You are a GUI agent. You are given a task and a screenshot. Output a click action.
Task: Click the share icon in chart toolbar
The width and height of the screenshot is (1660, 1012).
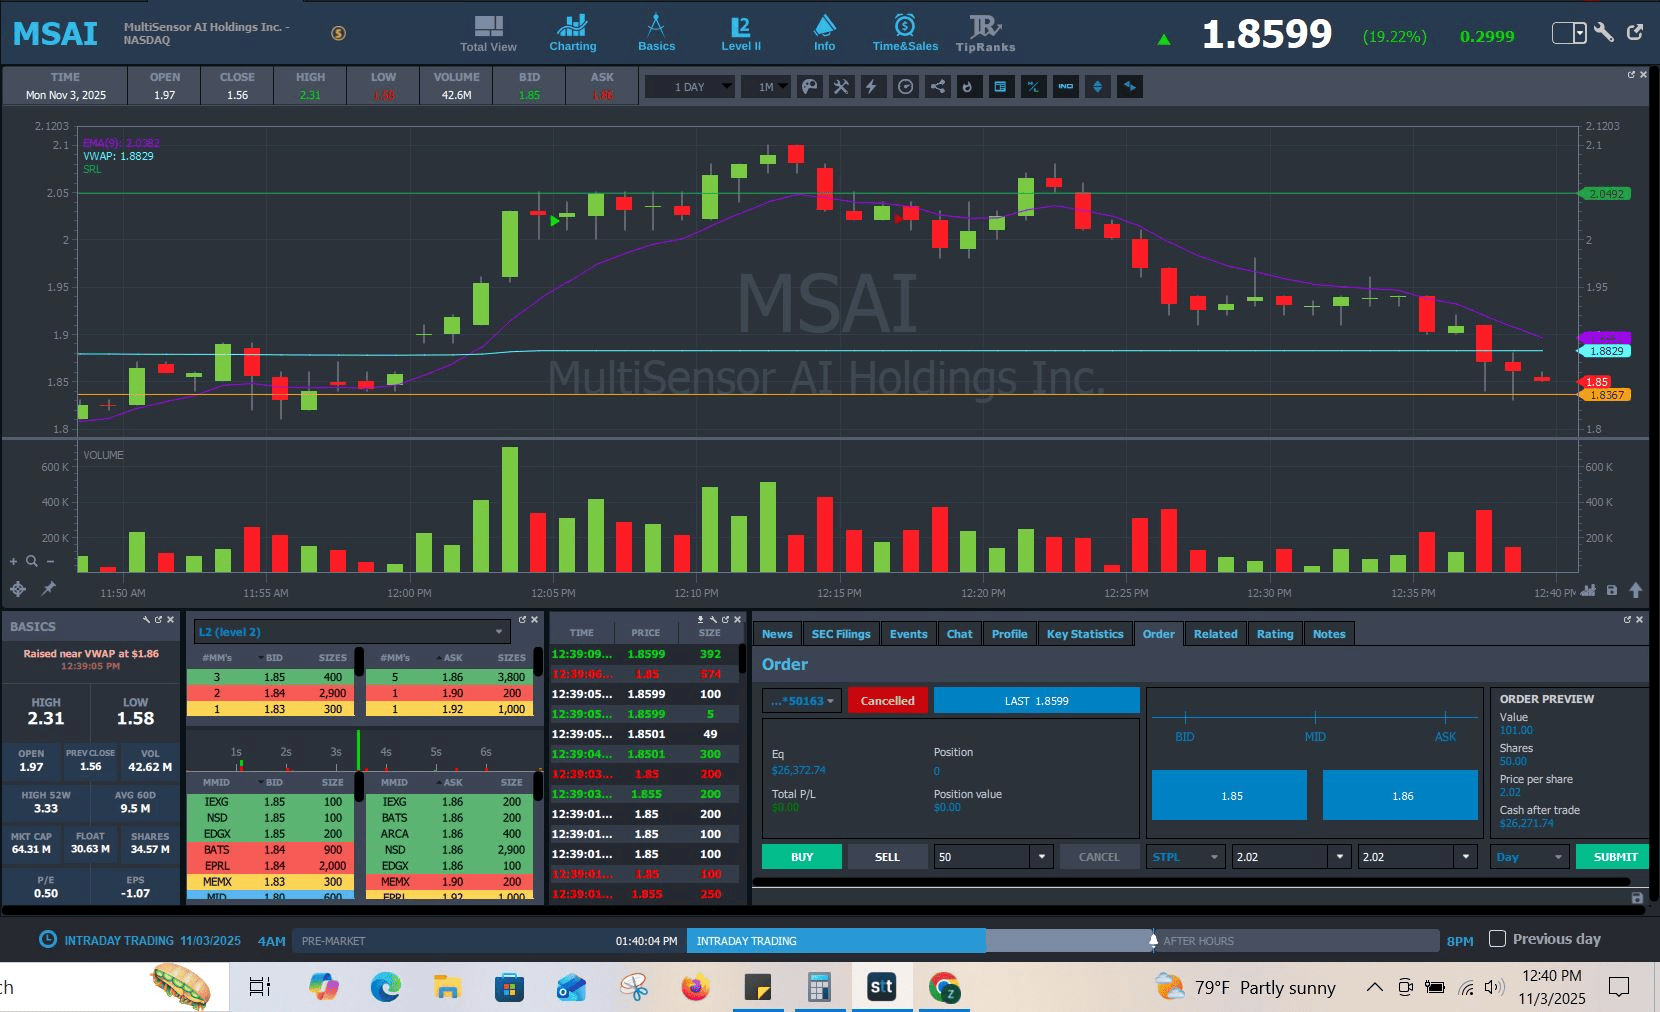(937, 87)
